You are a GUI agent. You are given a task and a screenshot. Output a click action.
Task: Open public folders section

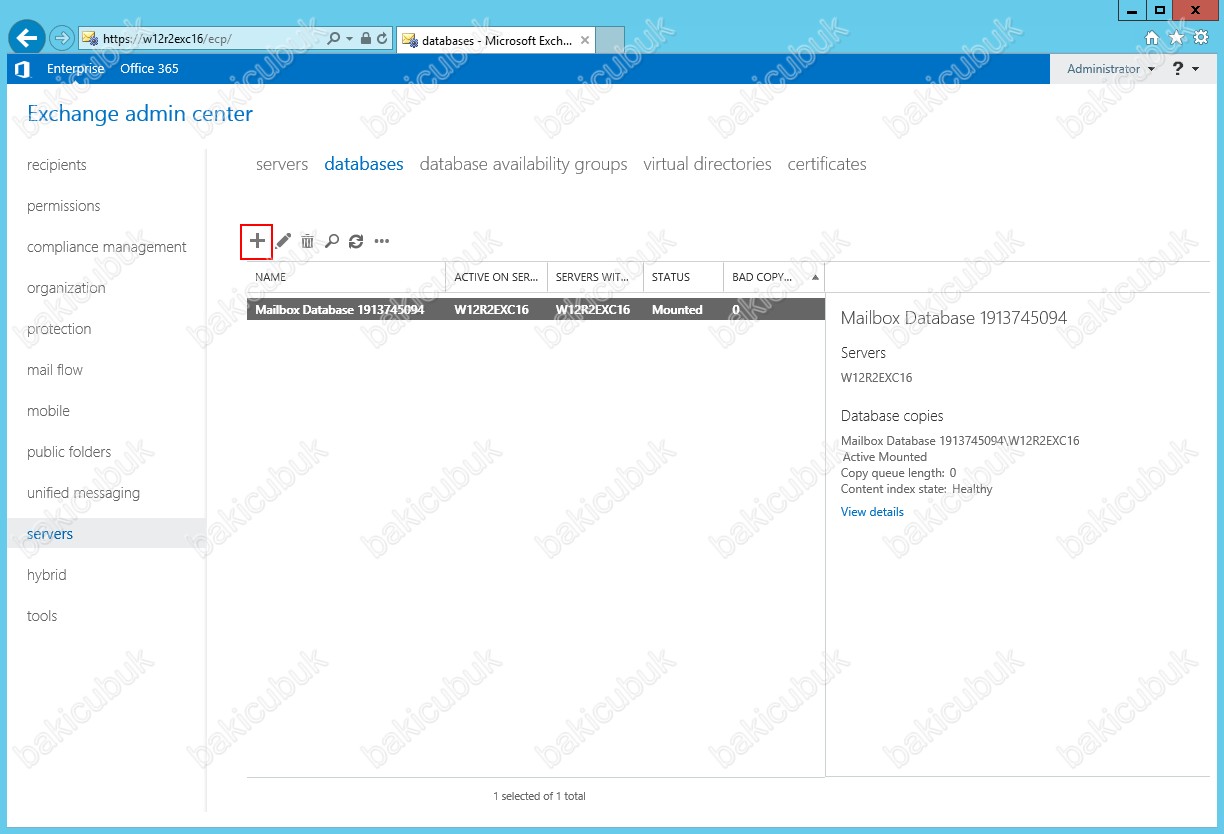point(69,452)
